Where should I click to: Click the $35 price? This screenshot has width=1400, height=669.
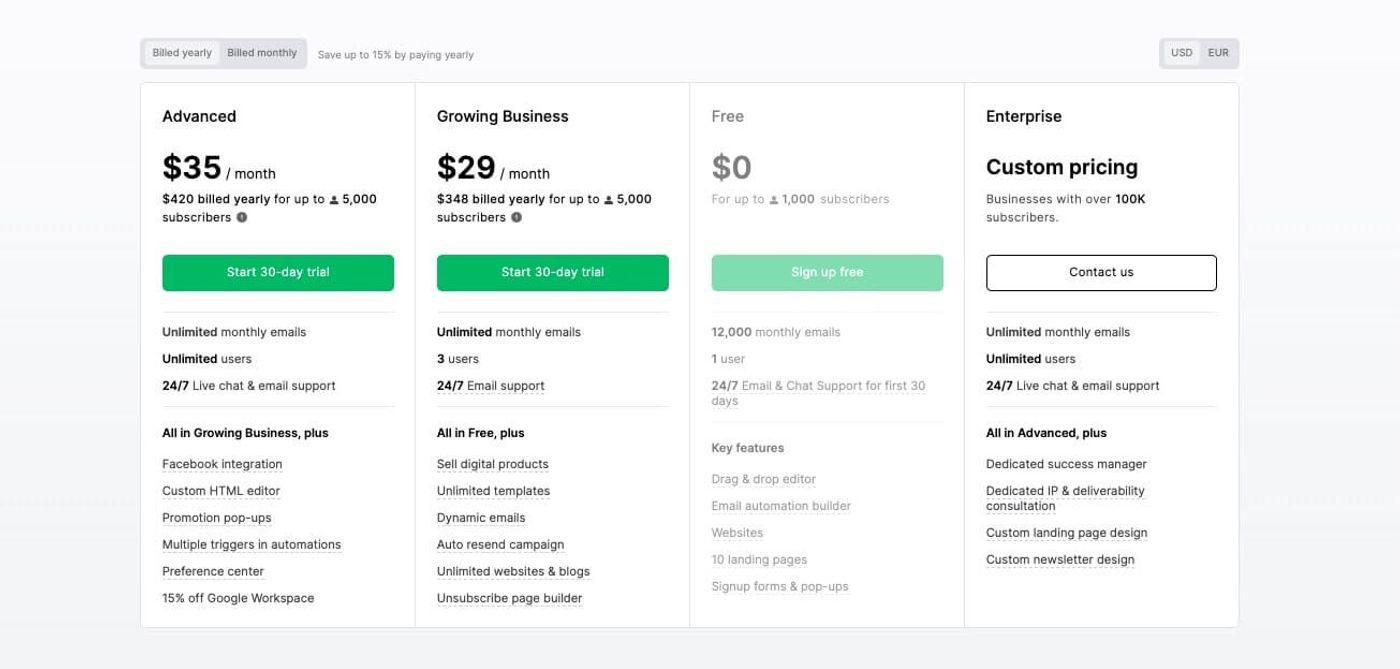click(x=191, y=167)
